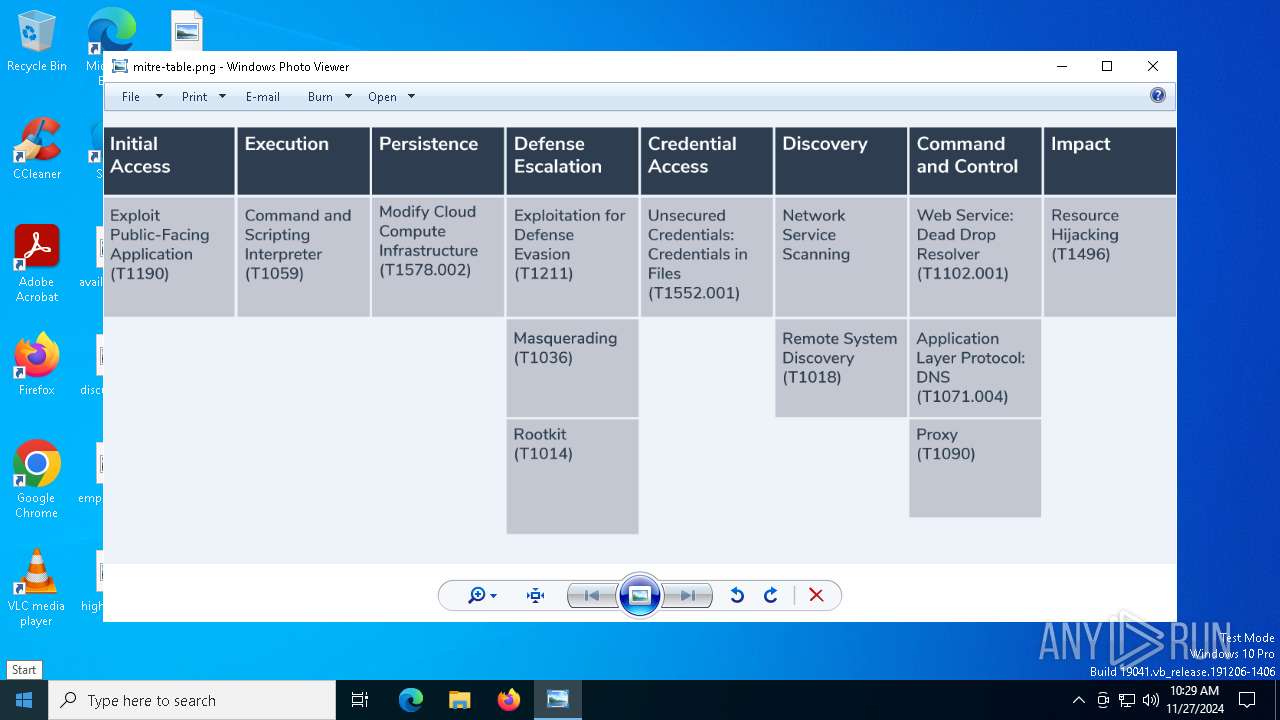Expand the Burn dropdown arrow

tap(348, 97)
